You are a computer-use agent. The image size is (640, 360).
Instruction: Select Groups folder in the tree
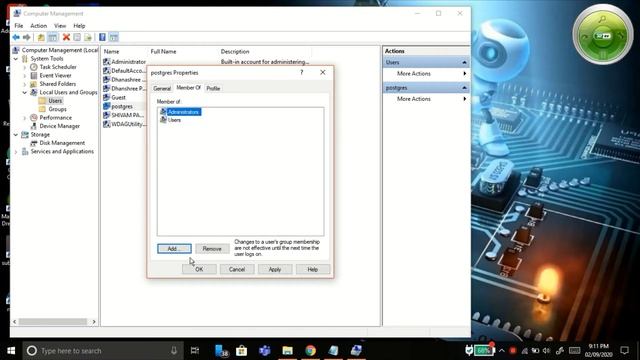[x=57, y=109]
